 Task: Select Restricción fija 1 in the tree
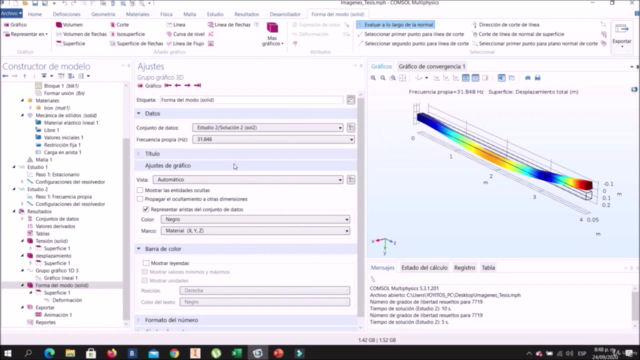[62, 145]
